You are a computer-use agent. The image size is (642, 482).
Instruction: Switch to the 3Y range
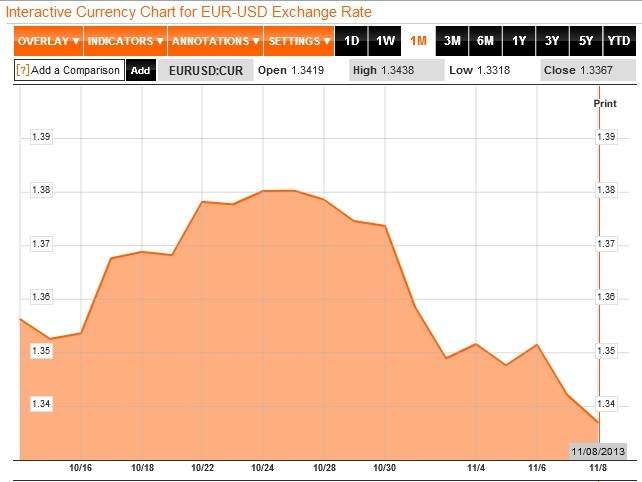552,42
